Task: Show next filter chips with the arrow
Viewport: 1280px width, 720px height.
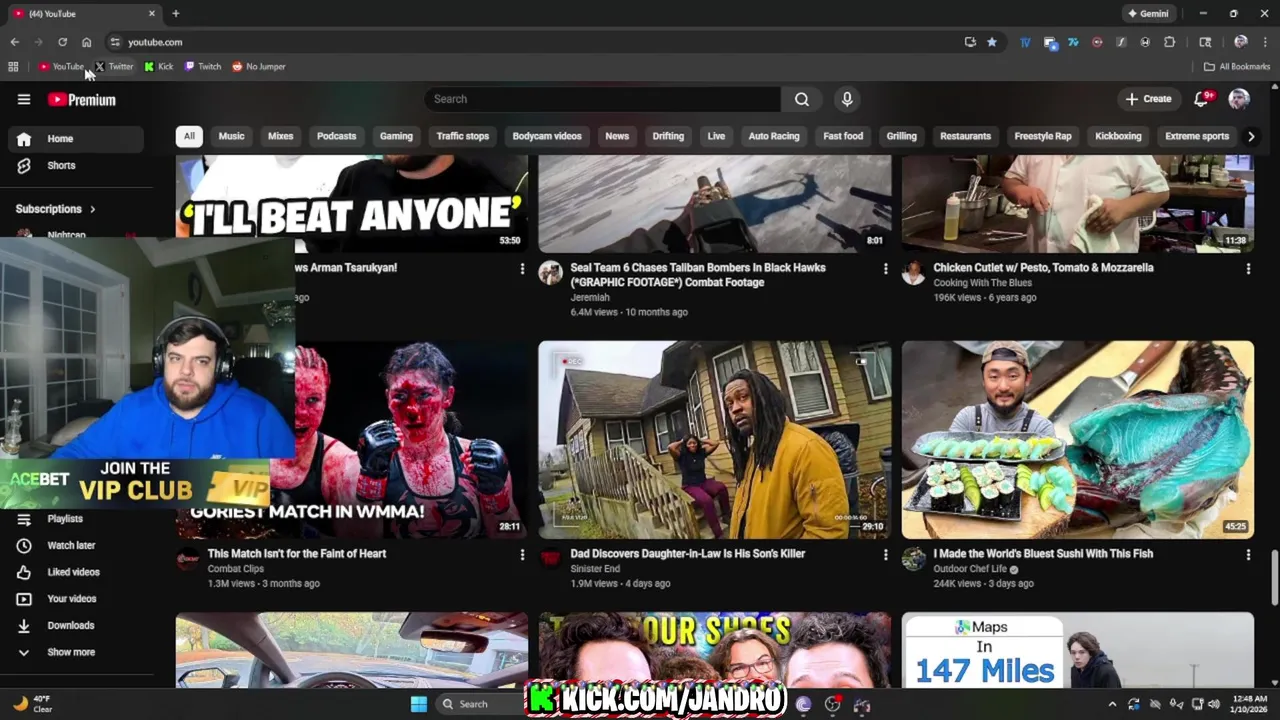Action: tap(1250, 136)
